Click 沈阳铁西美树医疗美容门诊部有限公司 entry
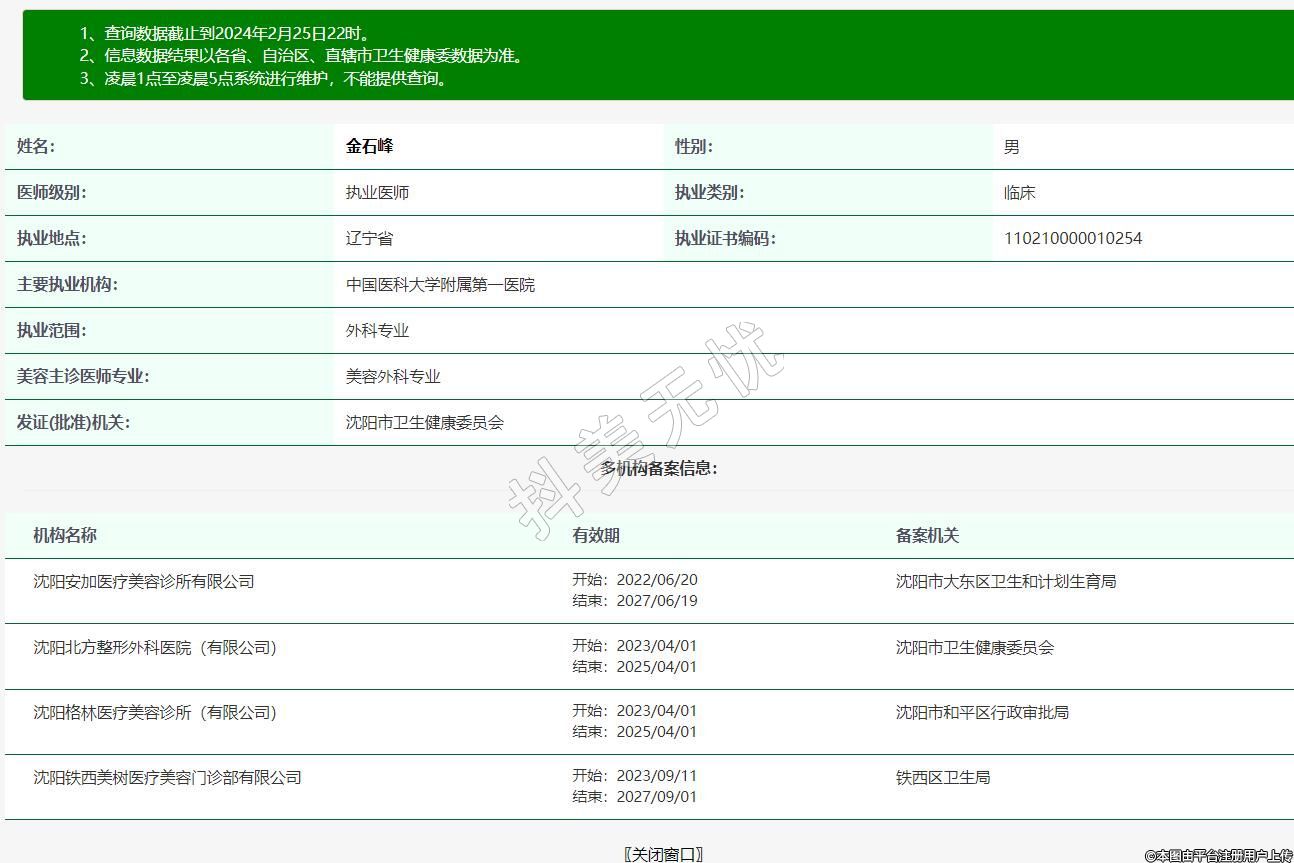 (x=167, y=777)
